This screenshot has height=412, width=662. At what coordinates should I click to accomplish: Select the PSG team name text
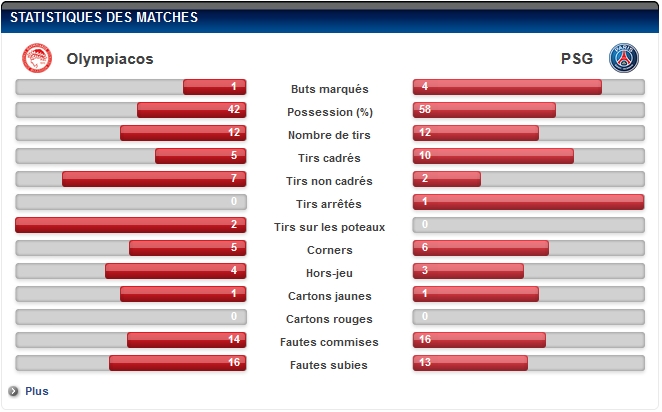[x=577, y=59]
